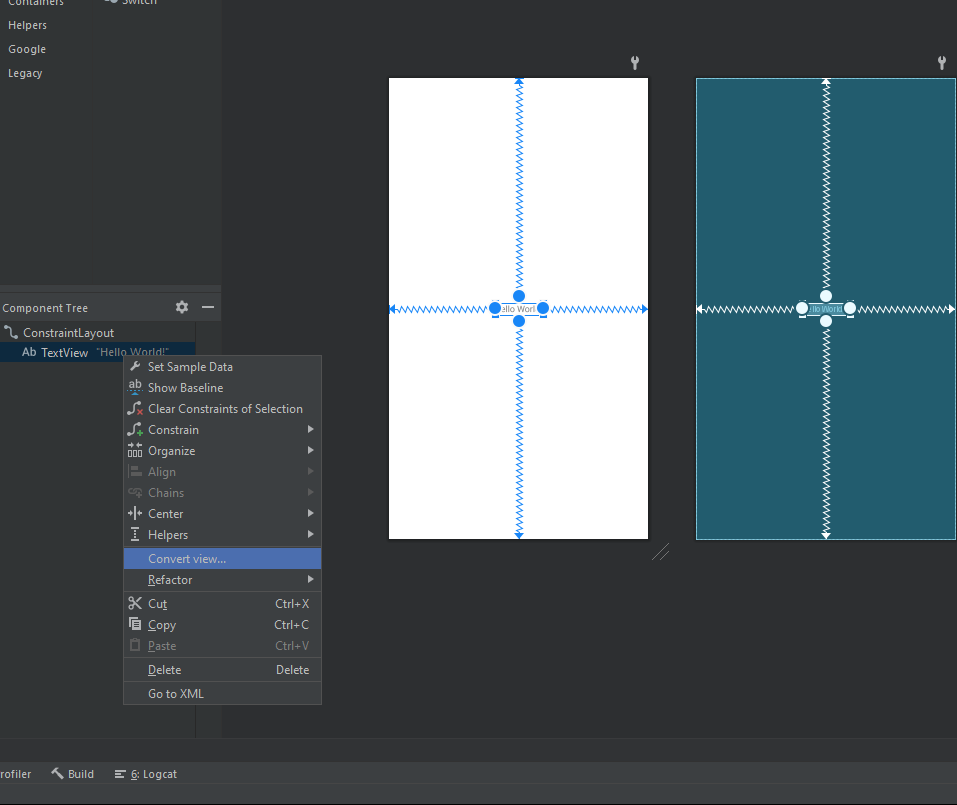Image resolution: width=957 pixels, height=805 pixels.
Task: Open the Build tool window
Action: 73,774
